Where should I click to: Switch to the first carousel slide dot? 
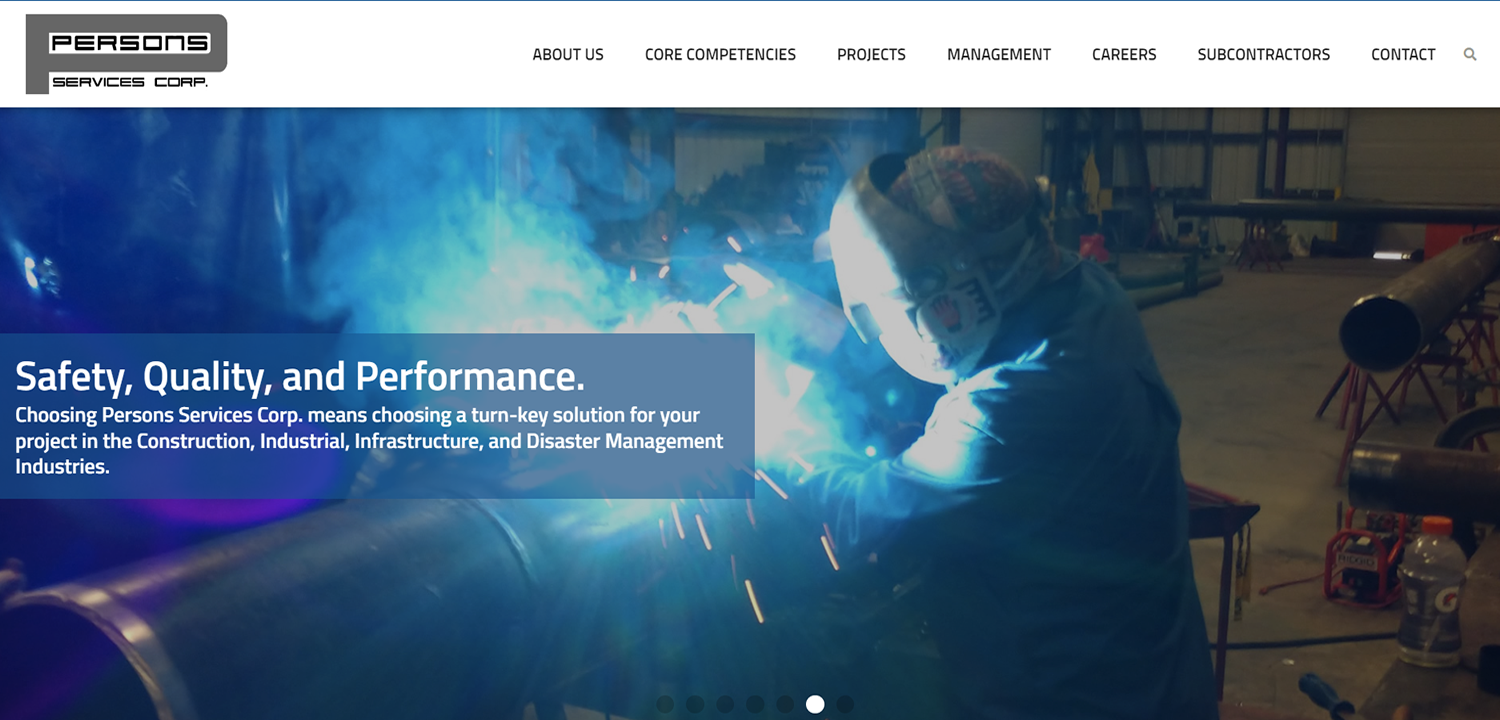coord(665,704)
